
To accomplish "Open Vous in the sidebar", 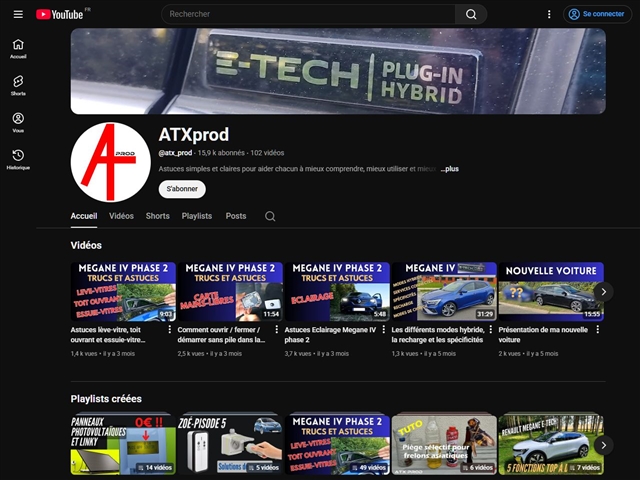I will (18, 122).
